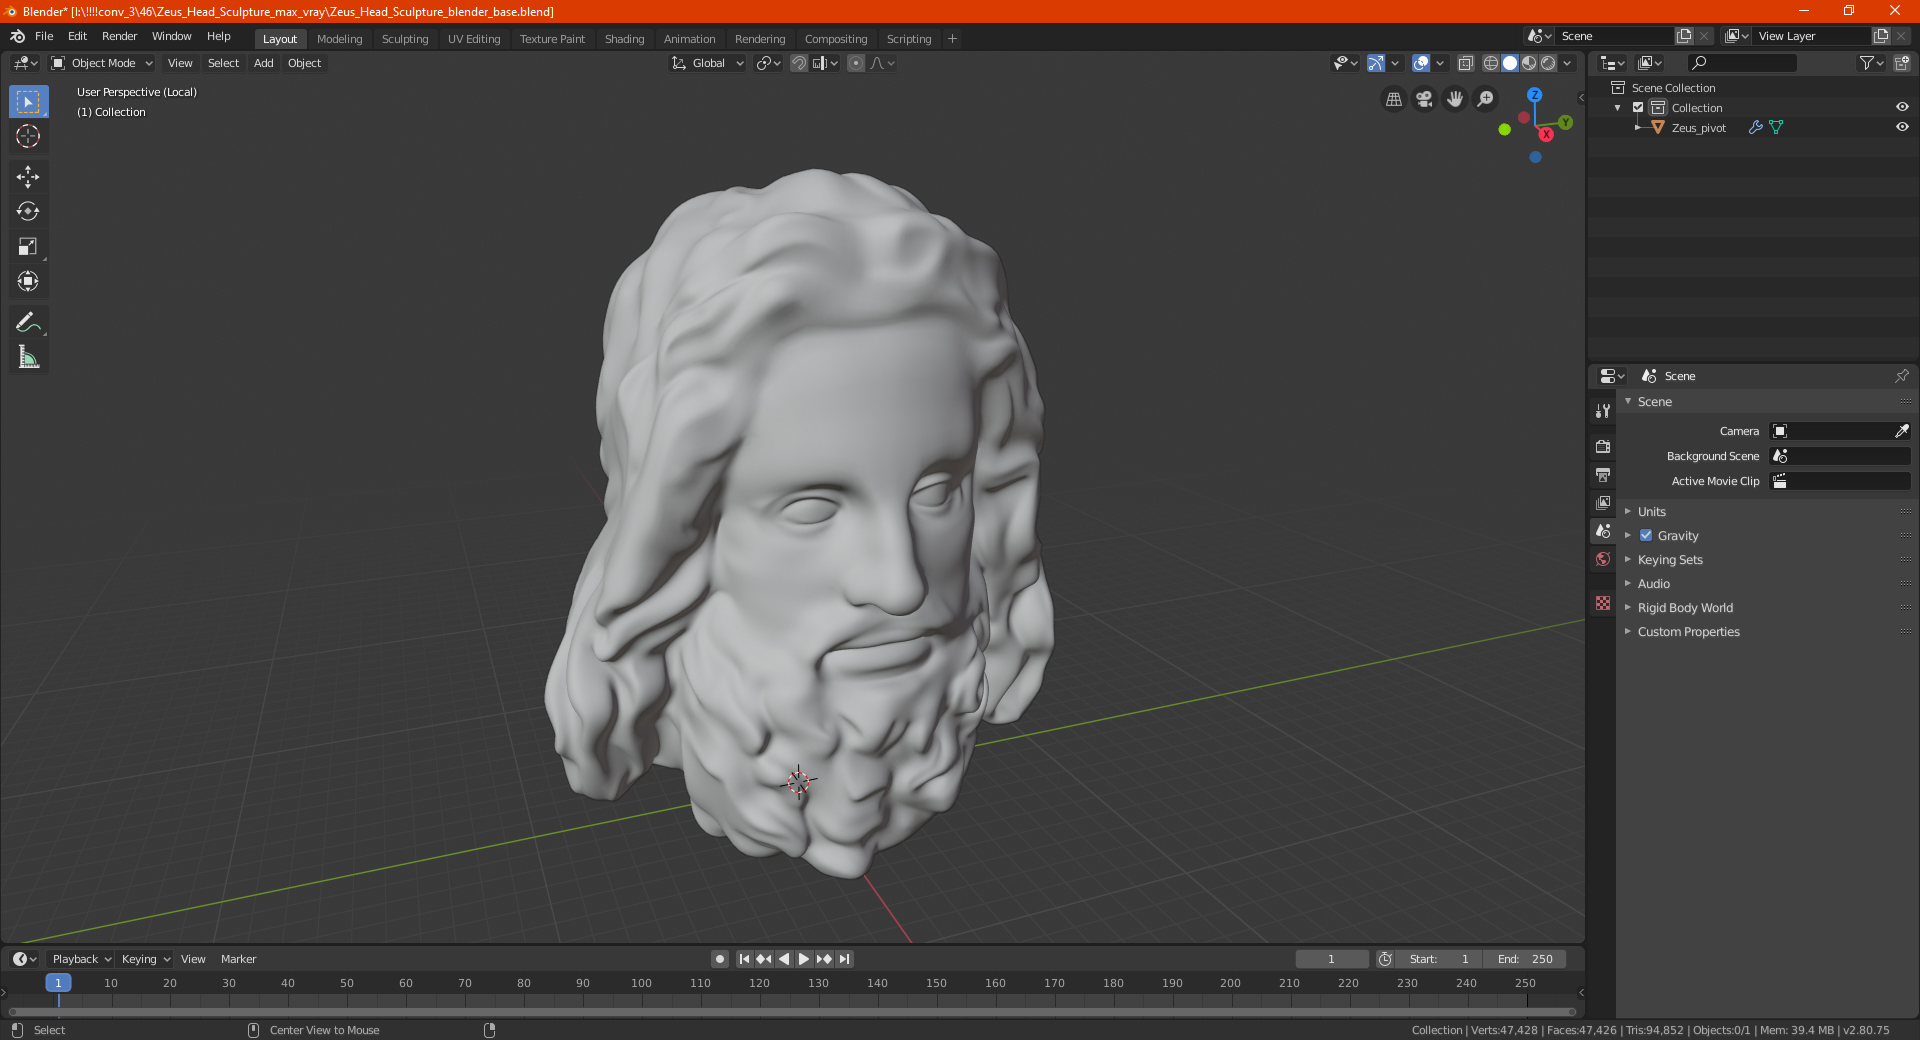Image resolution: width=1920 pixels, height=1040 pixels.
Task: Choose the Move tool
Action: pyautogui.click(x=28, y=177)
